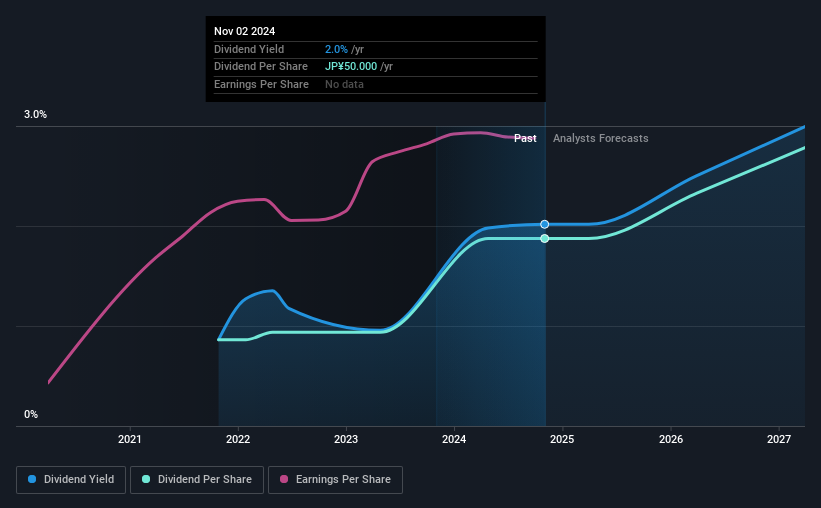The width and height of the screenshot is (821, 508).
Task: Click the pink Earnings Per Share legend dot
Action: coord(284,479)
